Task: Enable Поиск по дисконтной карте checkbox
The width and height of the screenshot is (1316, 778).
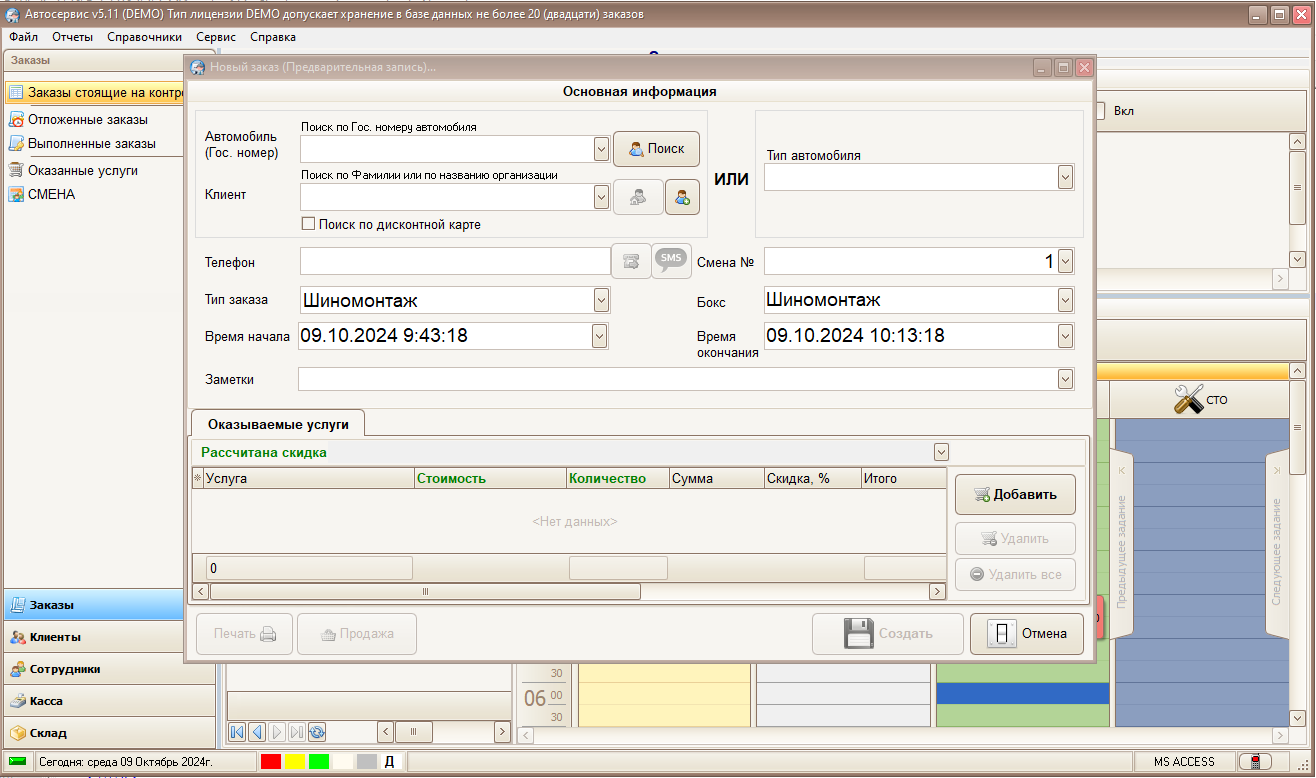Action: 308,225
